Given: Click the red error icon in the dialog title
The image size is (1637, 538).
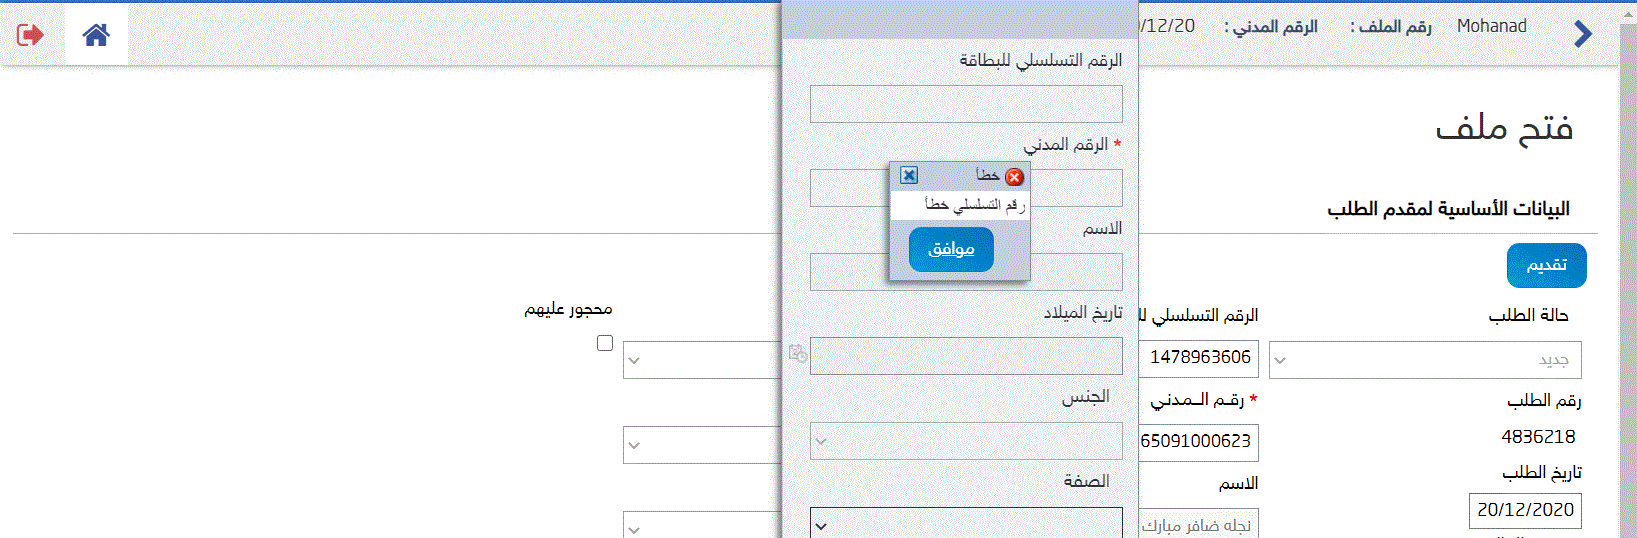Looking at the screenshot, I should (x=1014, y=176).
